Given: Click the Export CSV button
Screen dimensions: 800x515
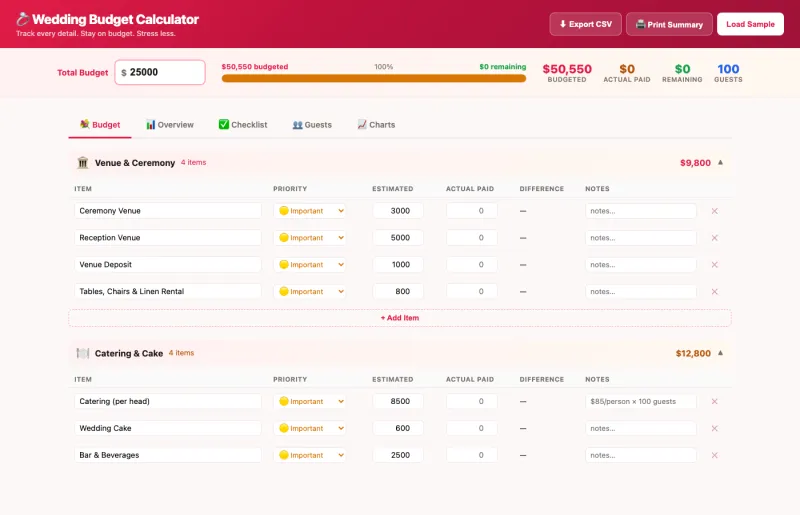Looking at the screenshot, I should tap(585, 24).
